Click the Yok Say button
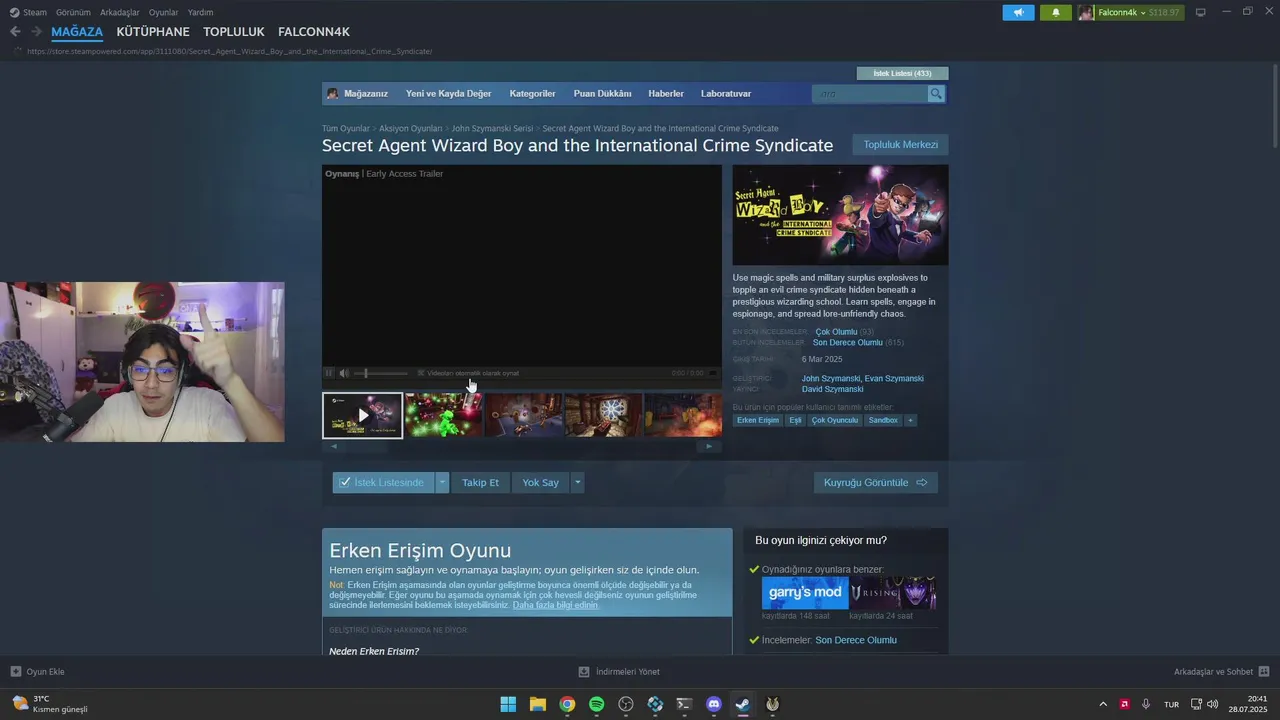The height and width of the screenshot is (720, 1280). tap(541, 482)
